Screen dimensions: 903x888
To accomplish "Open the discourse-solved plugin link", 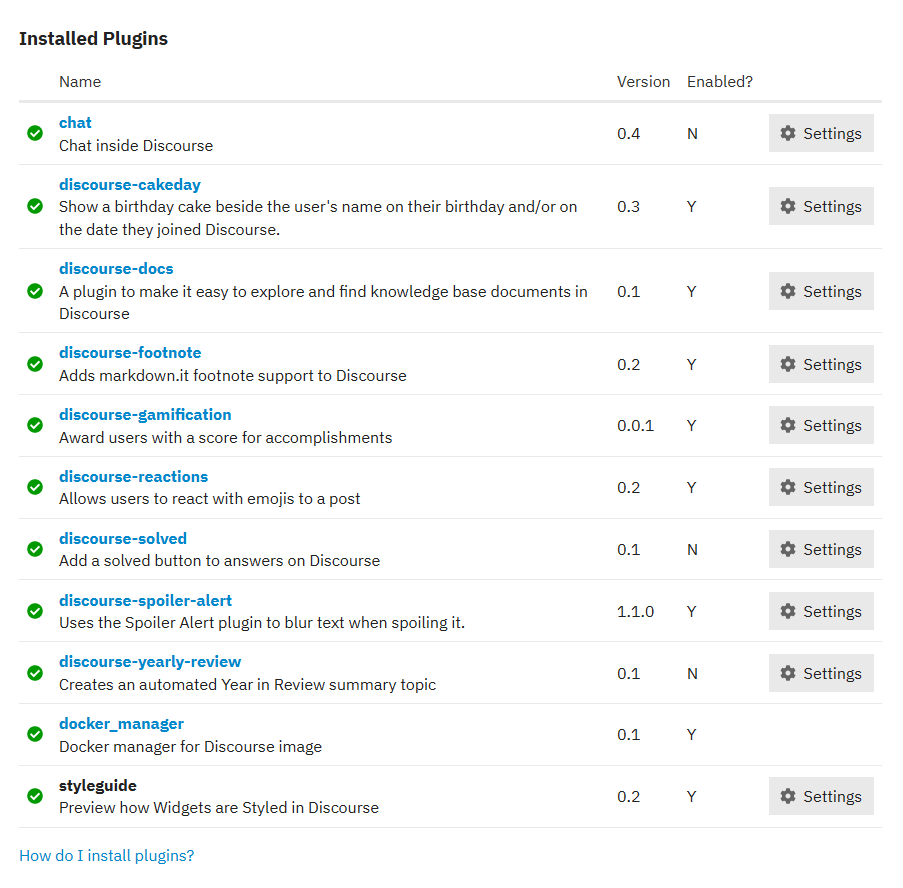I will click(x=123, y=538).
